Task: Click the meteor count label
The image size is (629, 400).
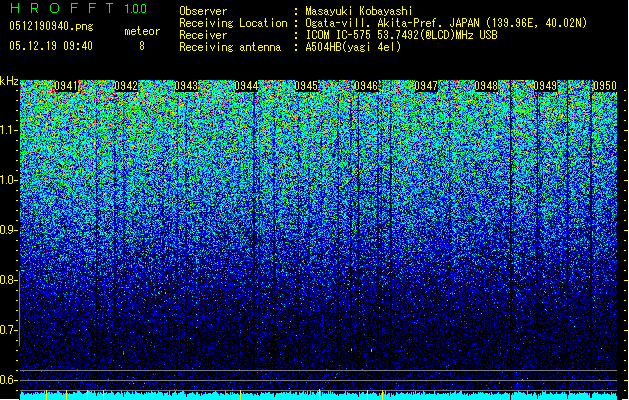Action: click(x=142, y=31)
